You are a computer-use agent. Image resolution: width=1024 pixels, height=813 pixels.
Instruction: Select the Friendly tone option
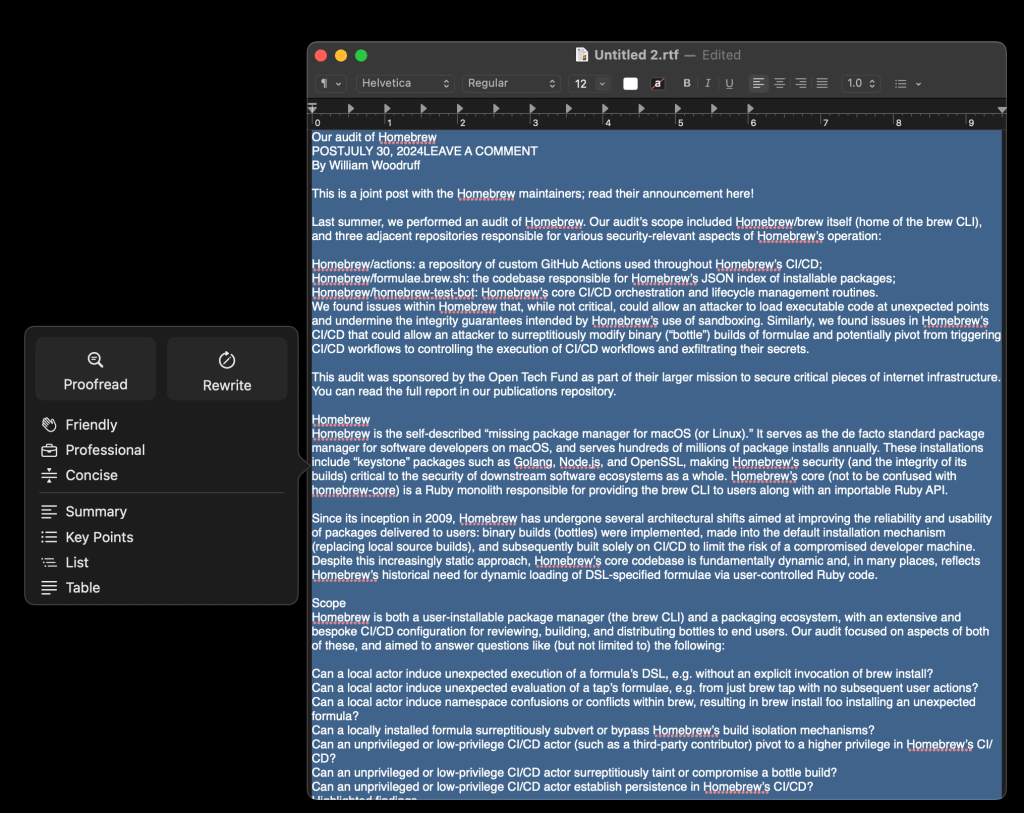91,425
